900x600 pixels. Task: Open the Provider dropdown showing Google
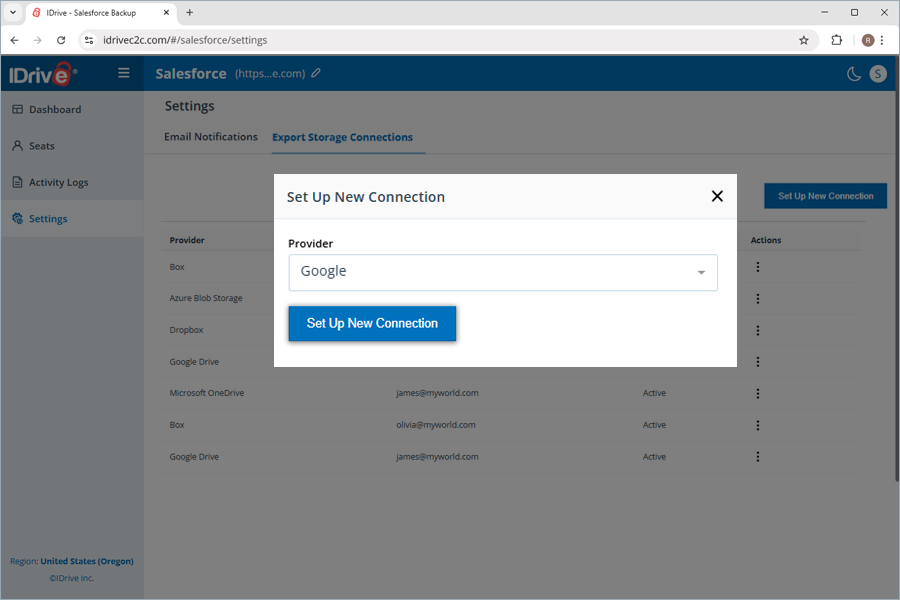[x=503, y=272]
